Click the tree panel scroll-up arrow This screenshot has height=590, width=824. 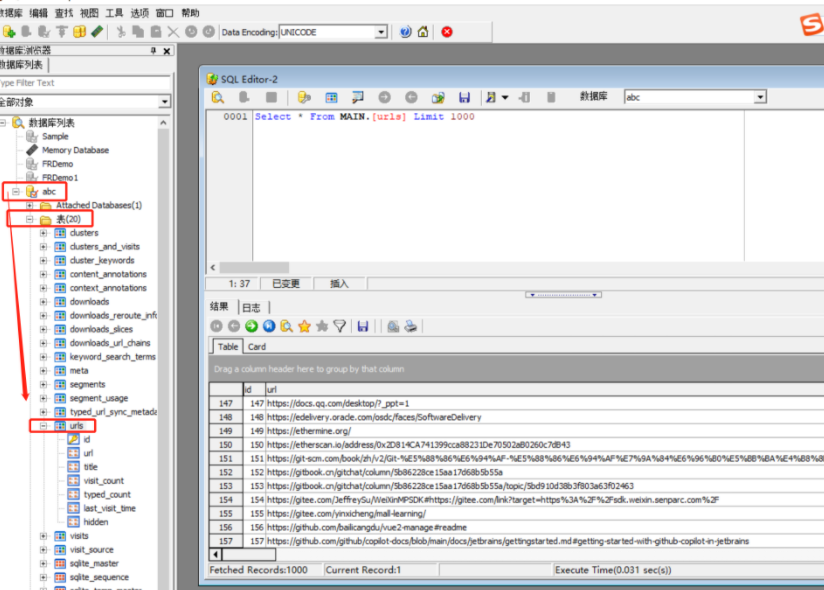[163, 122]
